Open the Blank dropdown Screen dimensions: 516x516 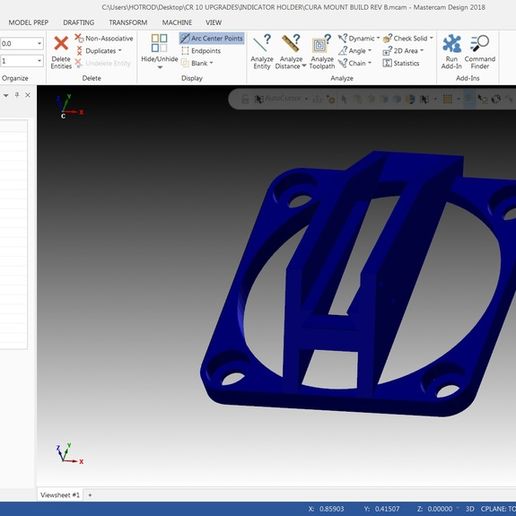(197, 63)
